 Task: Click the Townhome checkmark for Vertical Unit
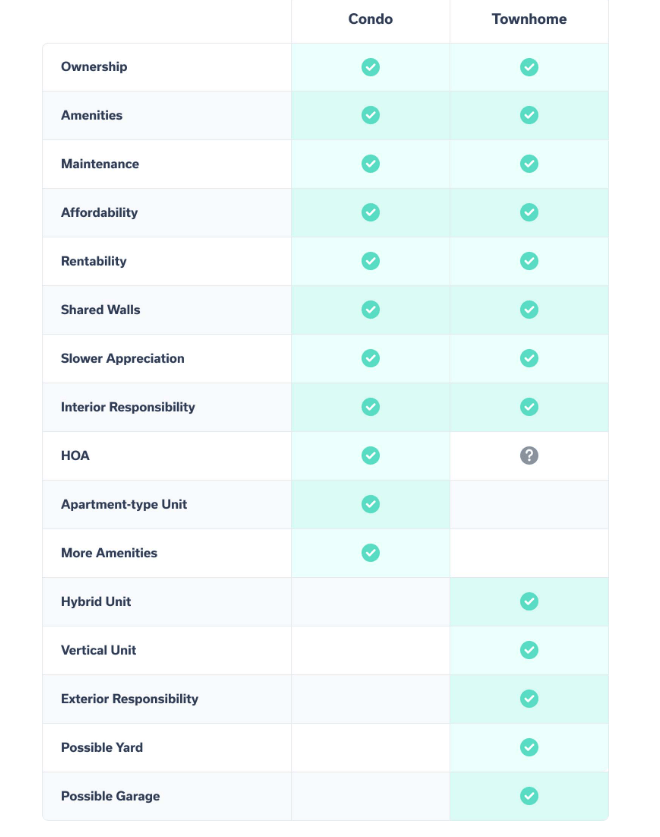(x=529, y=650)
